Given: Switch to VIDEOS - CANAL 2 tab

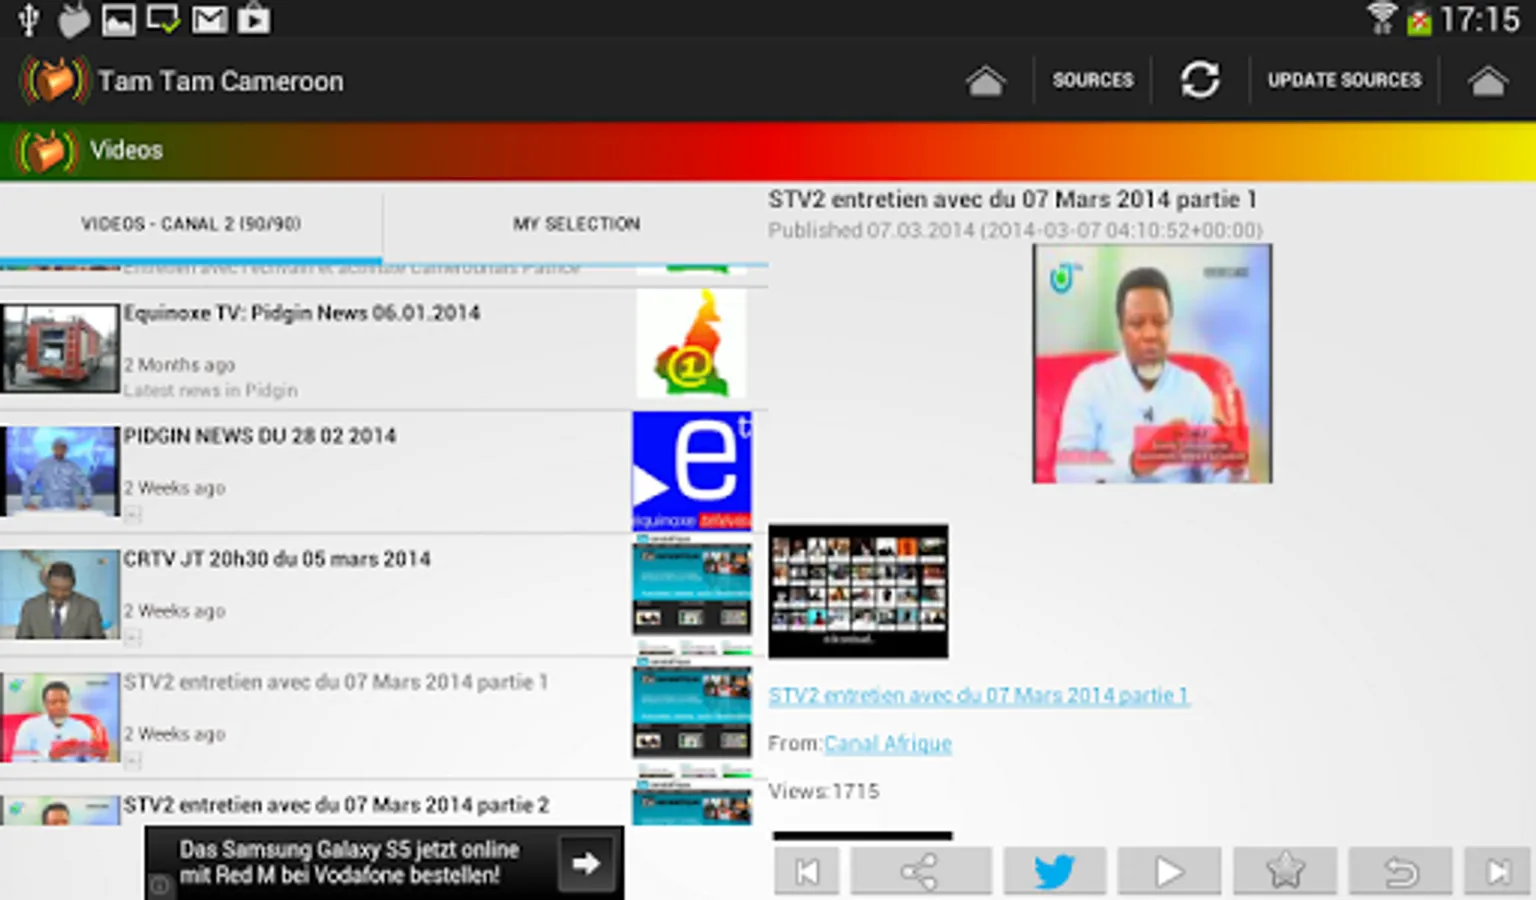Looking at the screenshot, I should [x=191, y=223].
